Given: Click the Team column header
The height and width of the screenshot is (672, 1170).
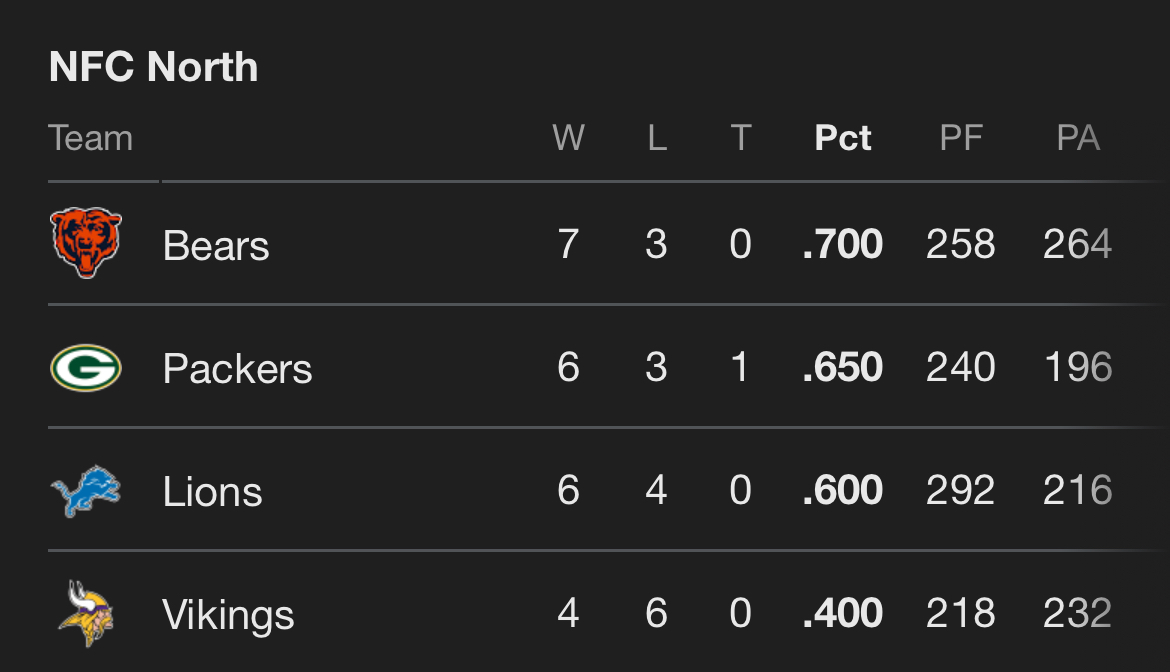Looking at the screenshot, I should point(90,138).
